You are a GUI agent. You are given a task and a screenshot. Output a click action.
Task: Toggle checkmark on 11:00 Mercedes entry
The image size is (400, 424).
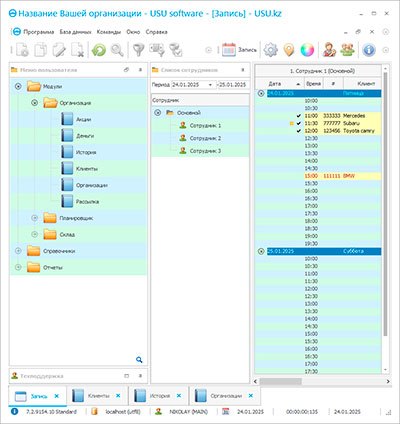click(299, 116)
